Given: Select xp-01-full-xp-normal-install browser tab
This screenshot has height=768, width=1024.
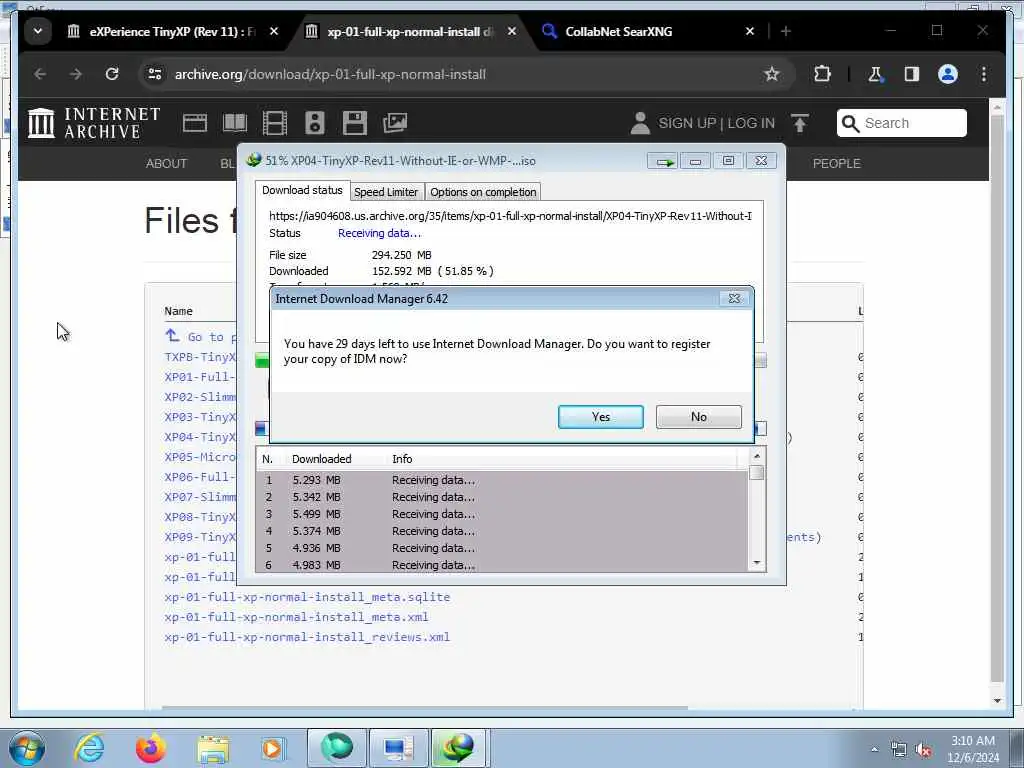Looking at the screenshot, I should coord(410,31).
